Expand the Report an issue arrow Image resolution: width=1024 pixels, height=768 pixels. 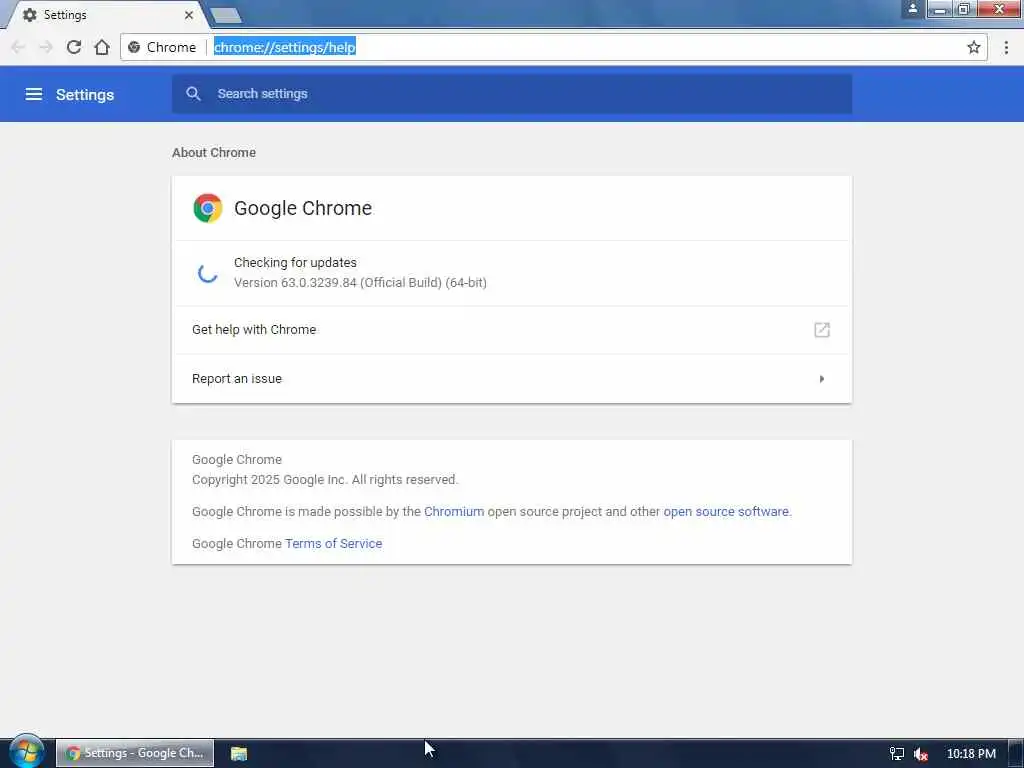click(822, 379)
